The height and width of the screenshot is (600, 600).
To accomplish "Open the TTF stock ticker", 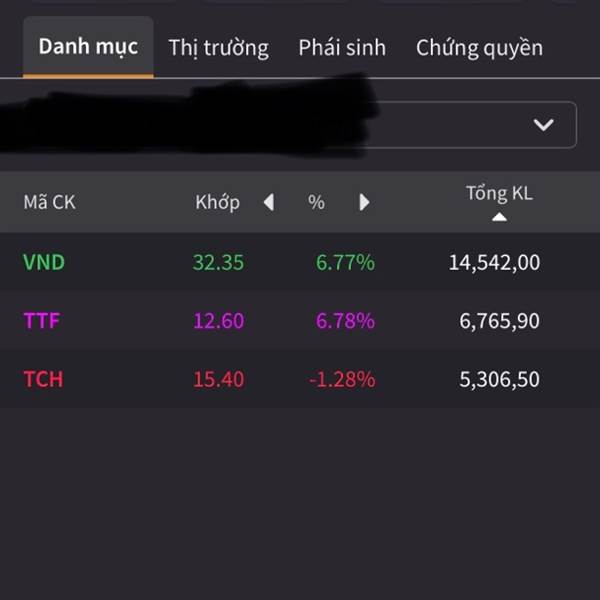I will (x=42, y=321).
